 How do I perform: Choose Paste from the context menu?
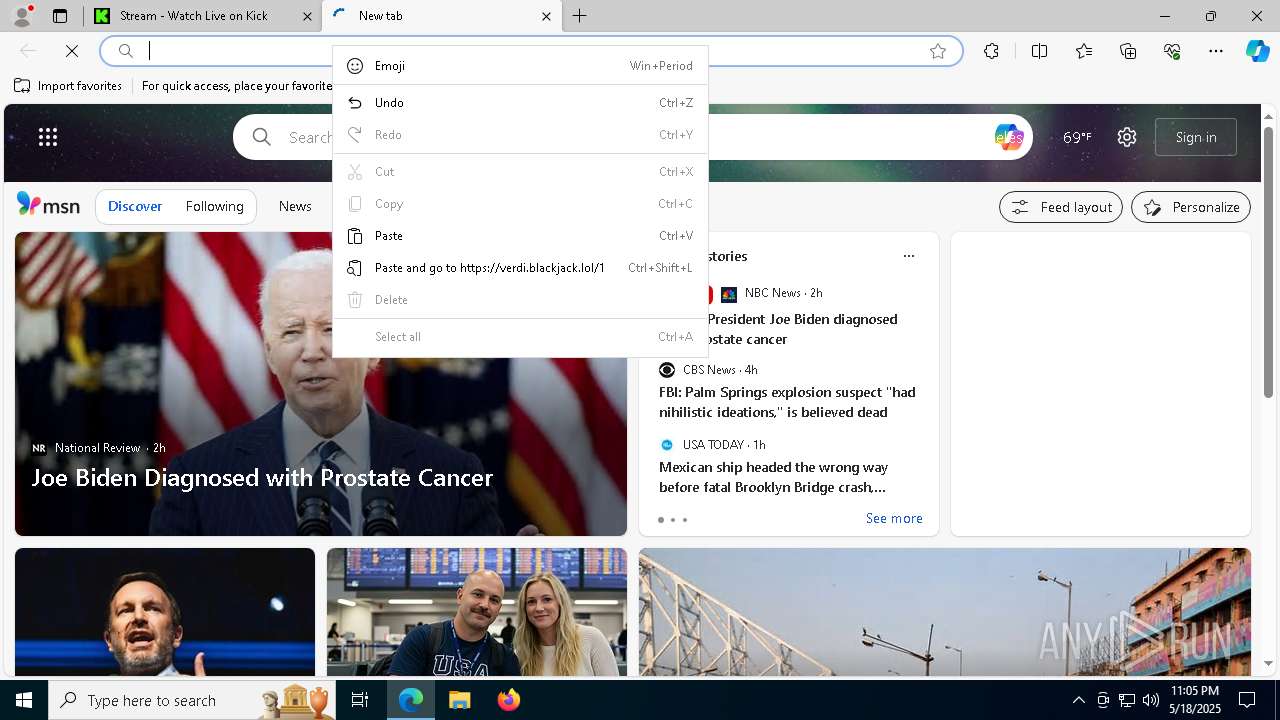pos(520,236)
